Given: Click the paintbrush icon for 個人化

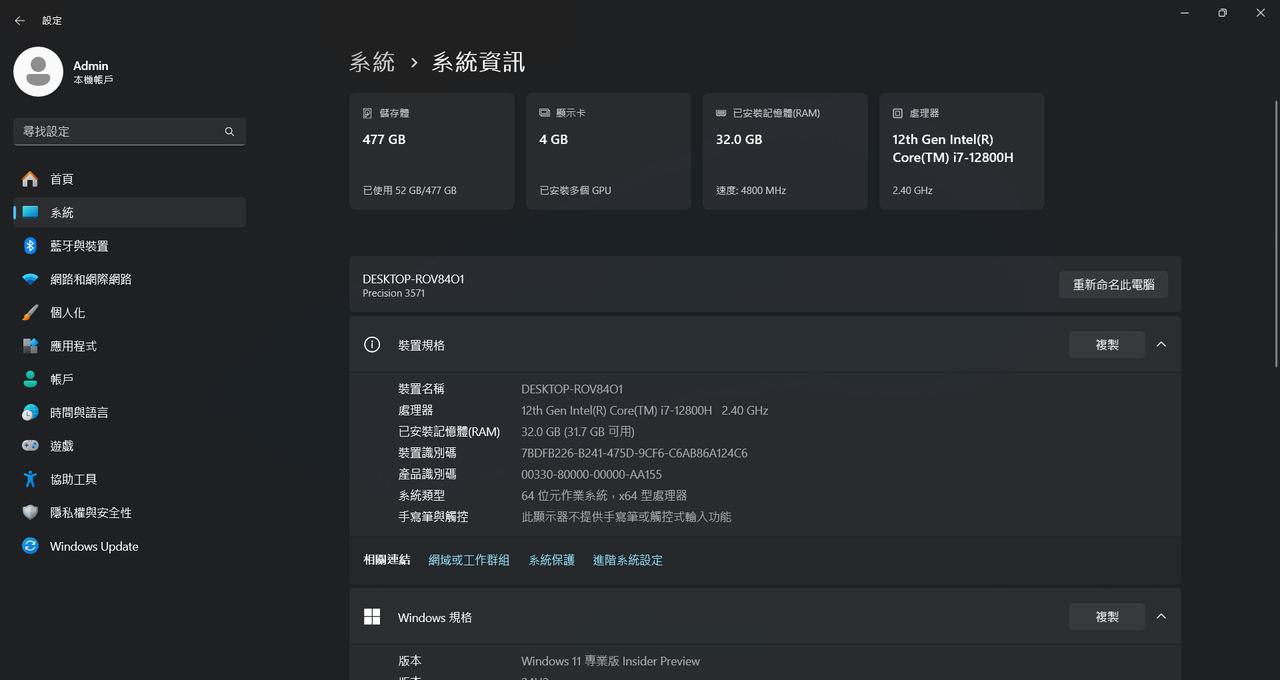Looking at the screenshot, I should click(30, 312).
